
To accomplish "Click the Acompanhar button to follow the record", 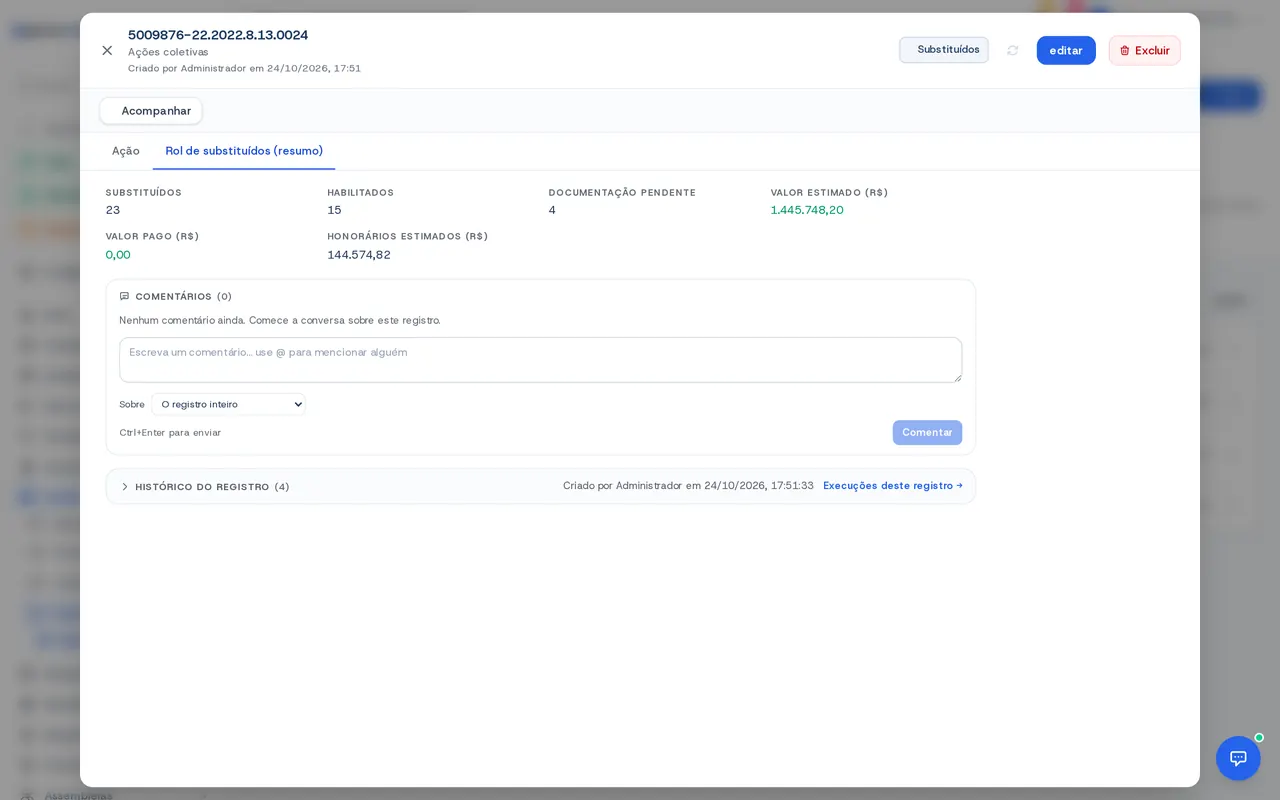I will point(151,111).
